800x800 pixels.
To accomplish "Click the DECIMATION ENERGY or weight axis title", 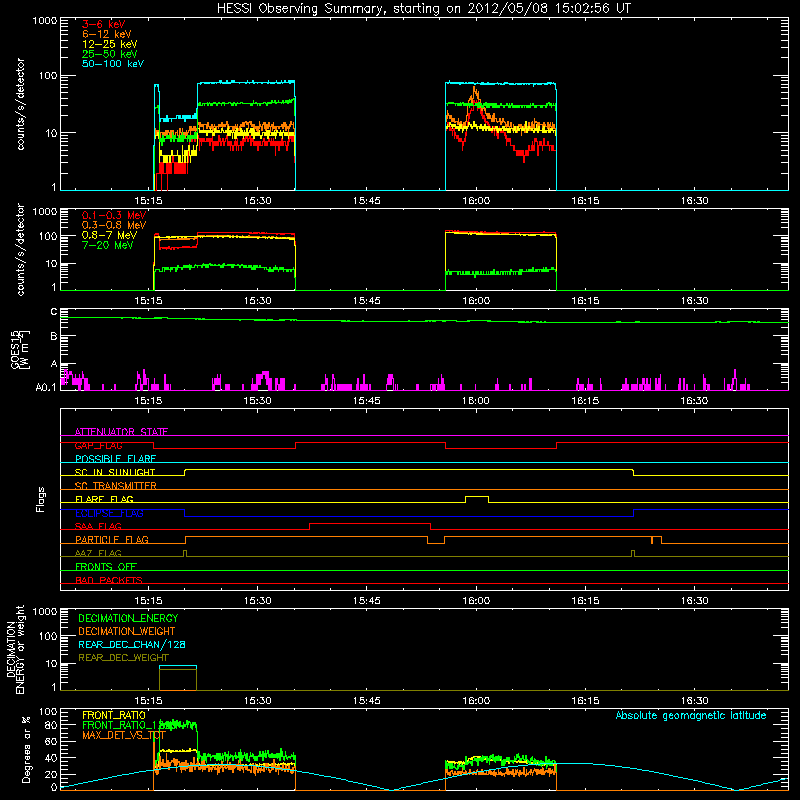I will pos(15,649).
